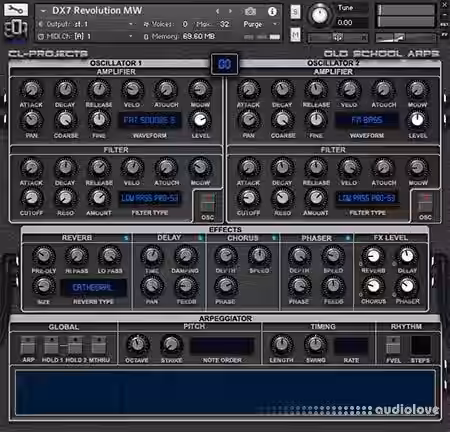
Task: Take snapshot with camera icon
Action: [x=250, y=12]
